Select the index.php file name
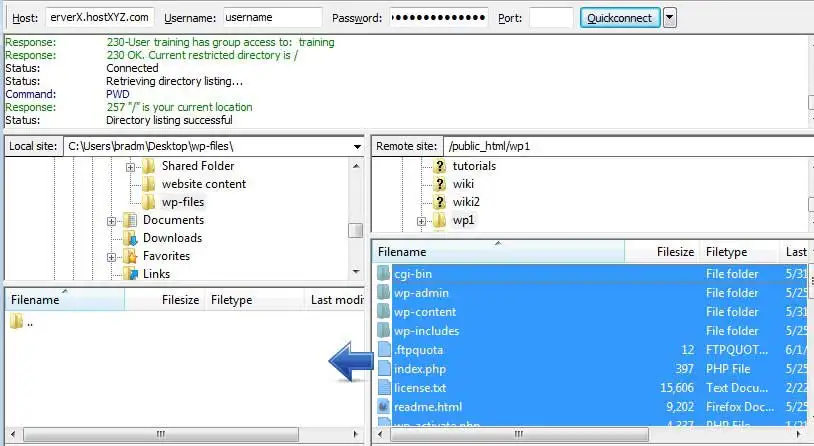 point(419,369)
